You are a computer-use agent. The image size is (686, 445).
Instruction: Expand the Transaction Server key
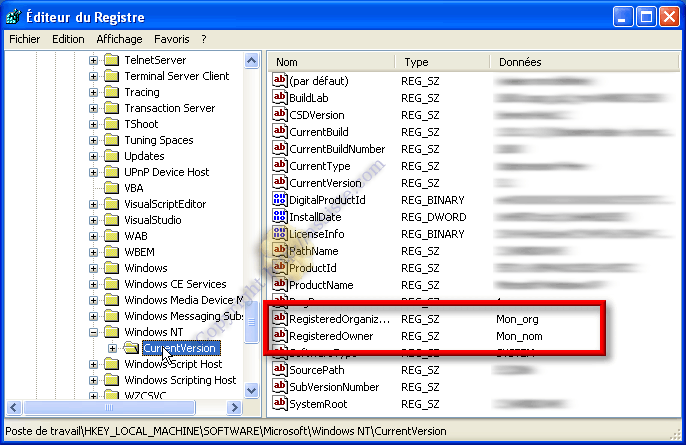point(93,108)
